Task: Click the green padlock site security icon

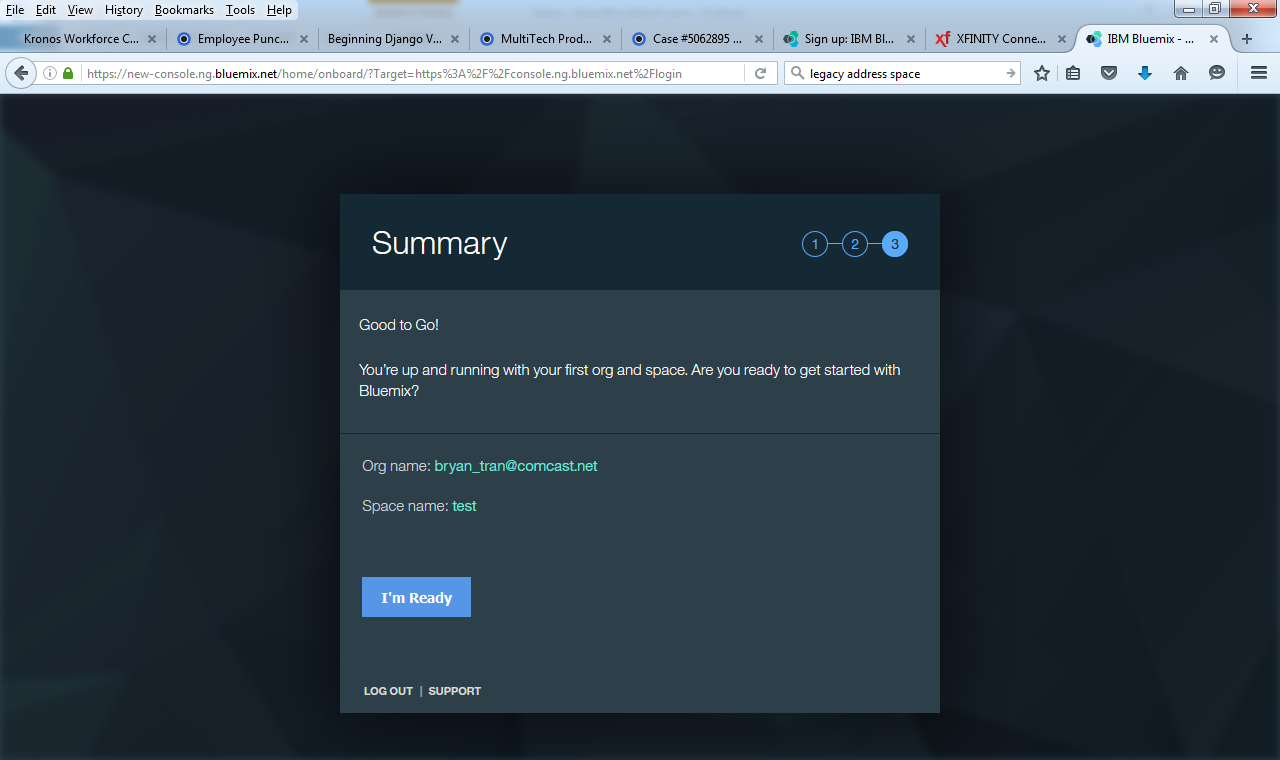Action: click(68, 73)
